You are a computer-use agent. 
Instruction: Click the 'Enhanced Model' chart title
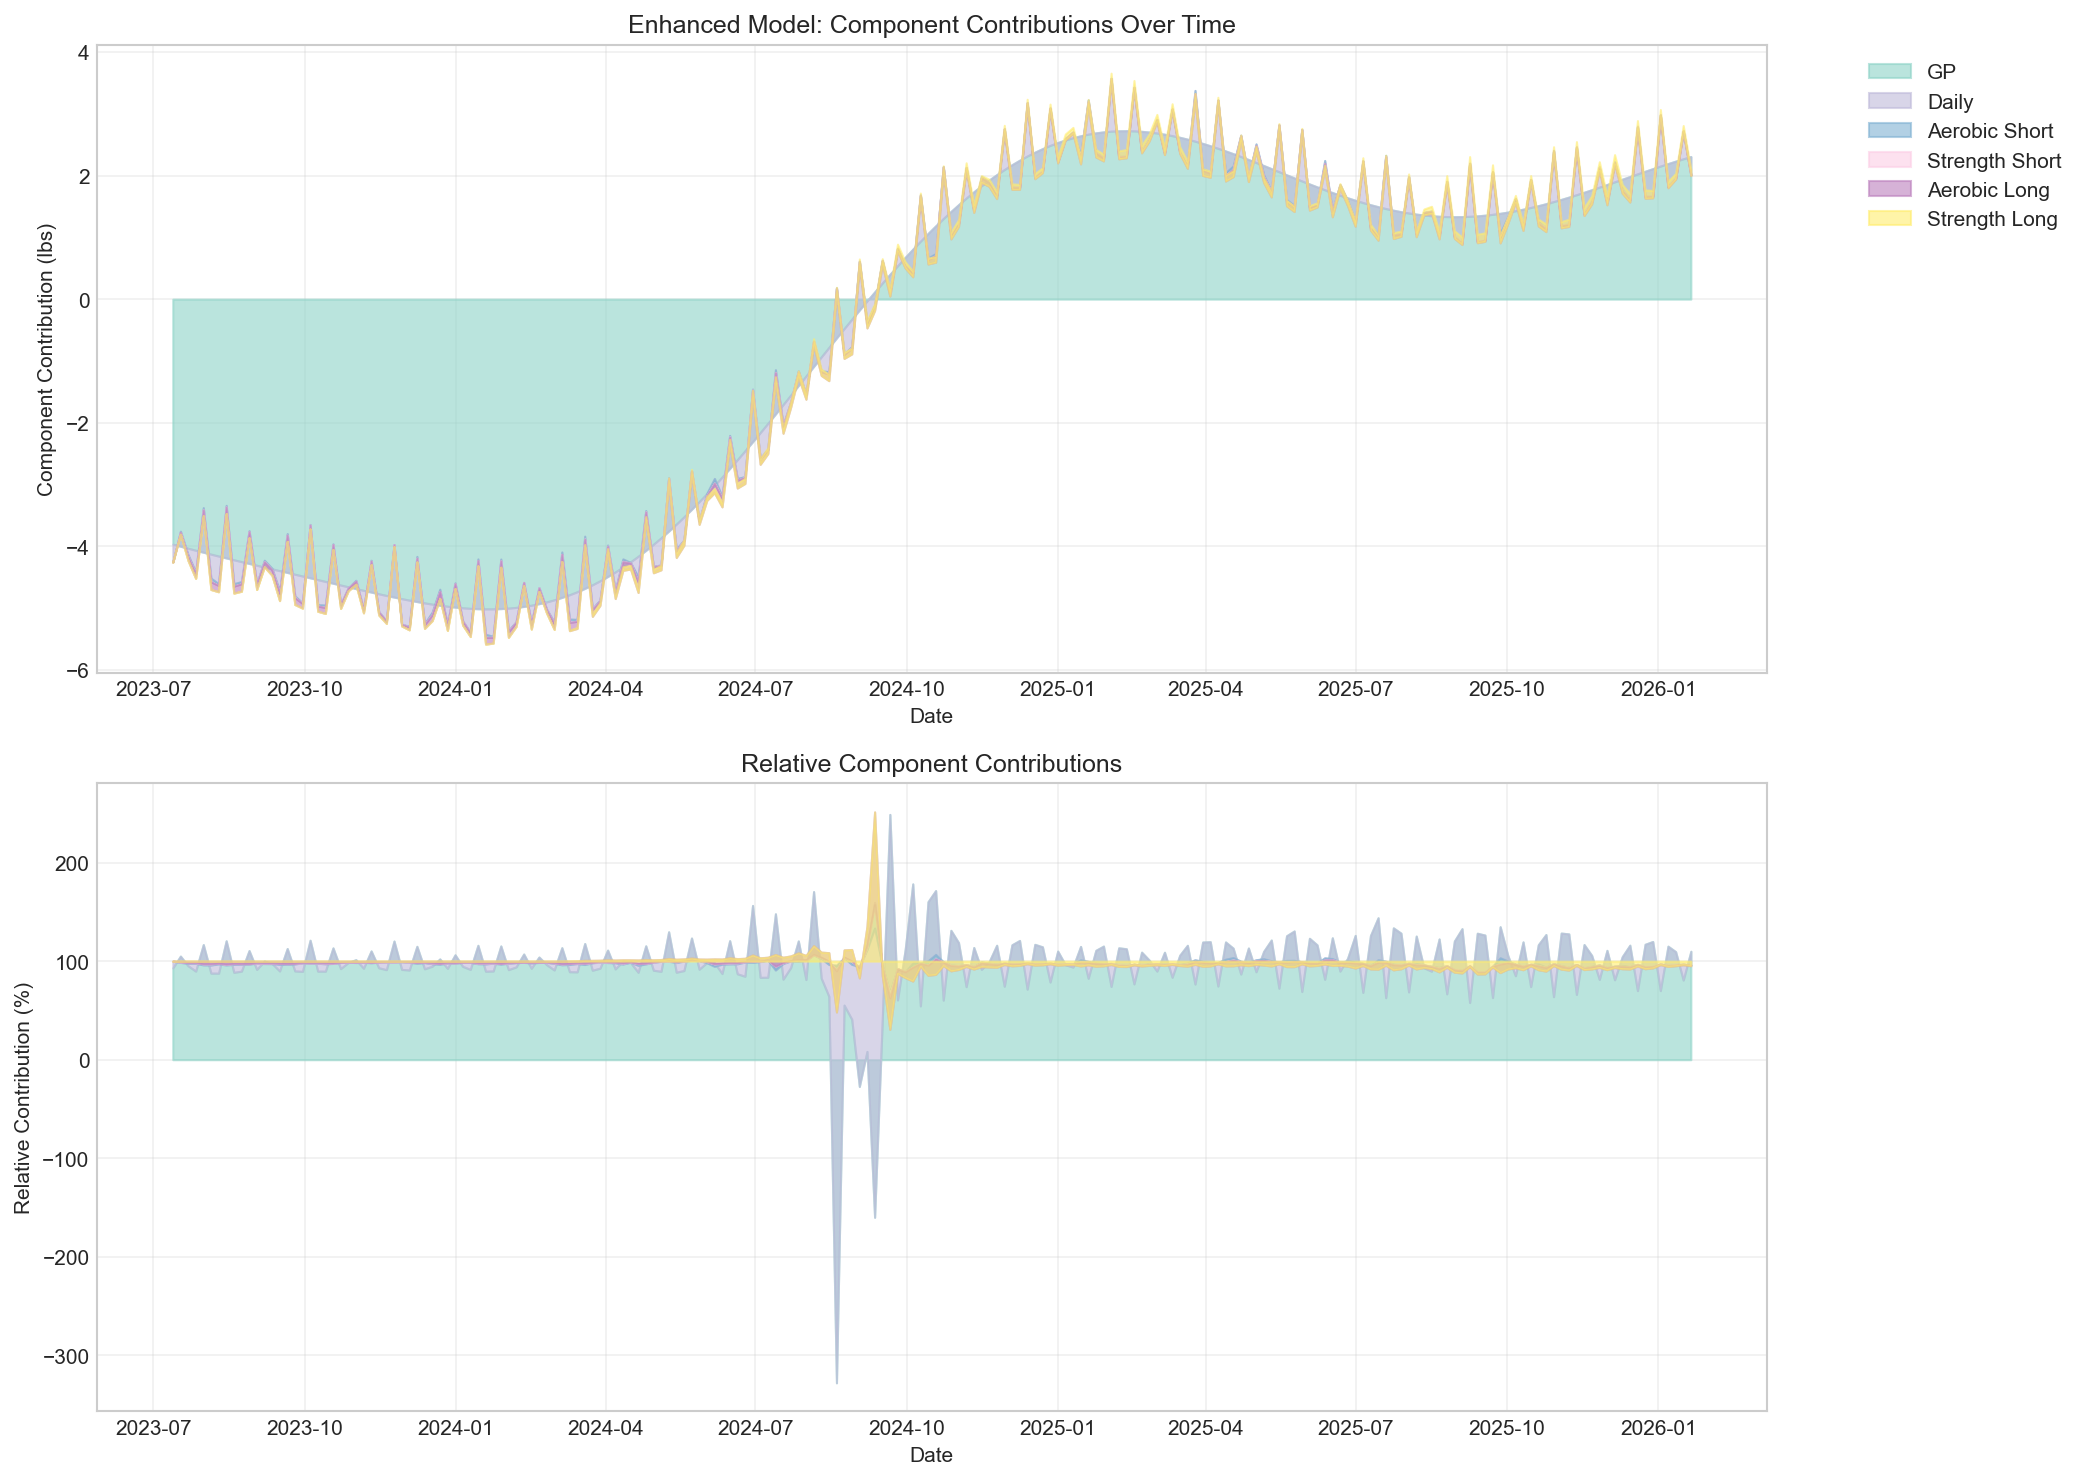[x=931, y=25]
